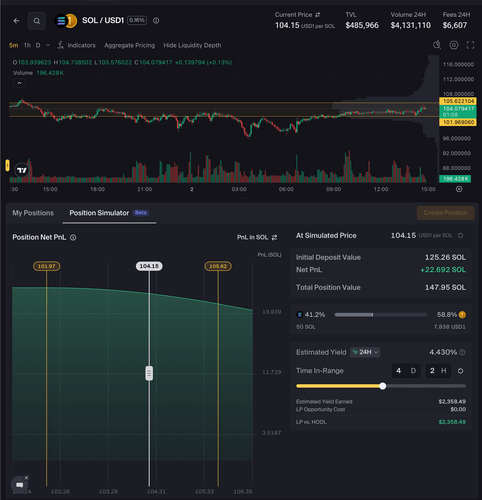The height and width of the screenshot is (500, 482).
Task: Click the 4.430% estimated yield value
Action: 443,352
